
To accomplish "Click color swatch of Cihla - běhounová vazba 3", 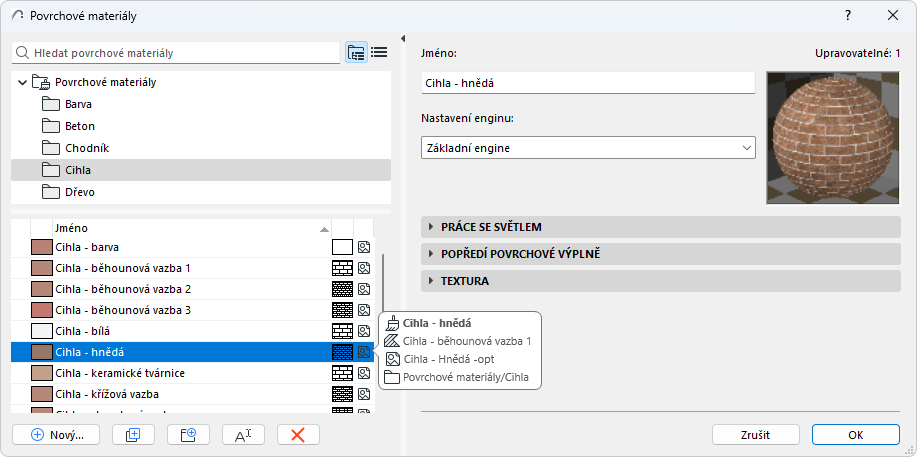I will 42,310.
